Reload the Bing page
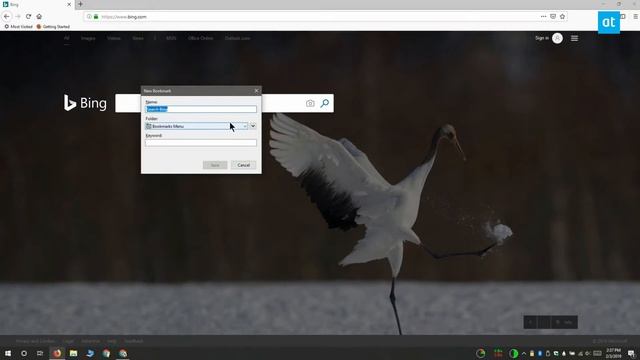Viewport: 640px width, 360px height. 29,16
